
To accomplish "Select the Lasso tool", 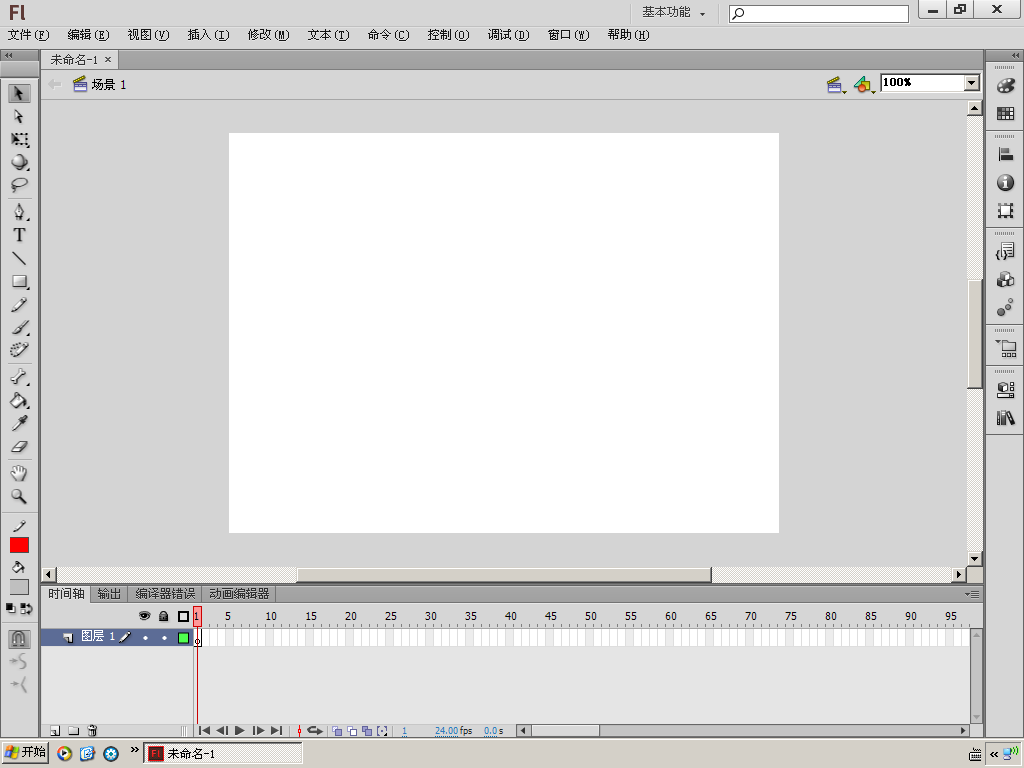I will (x=19, y=185).
